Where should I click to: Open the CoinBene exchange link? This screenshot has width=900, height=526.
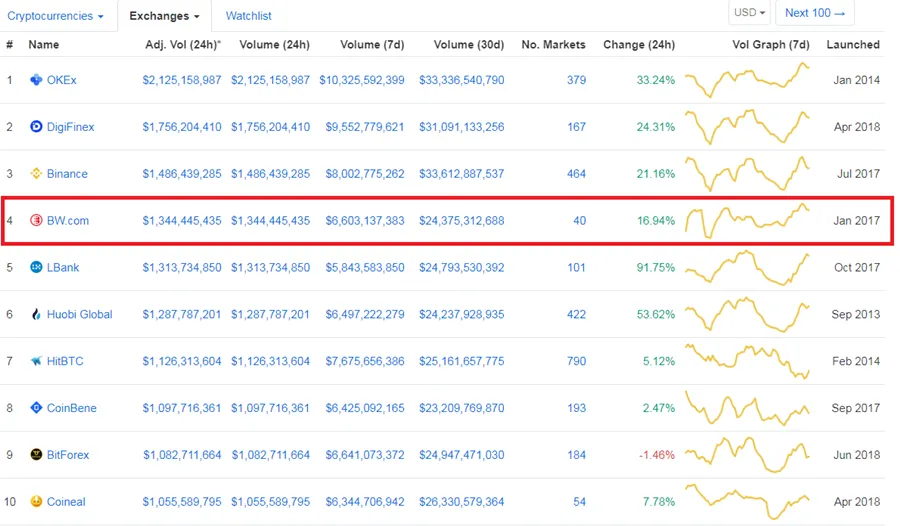(72, 408)
